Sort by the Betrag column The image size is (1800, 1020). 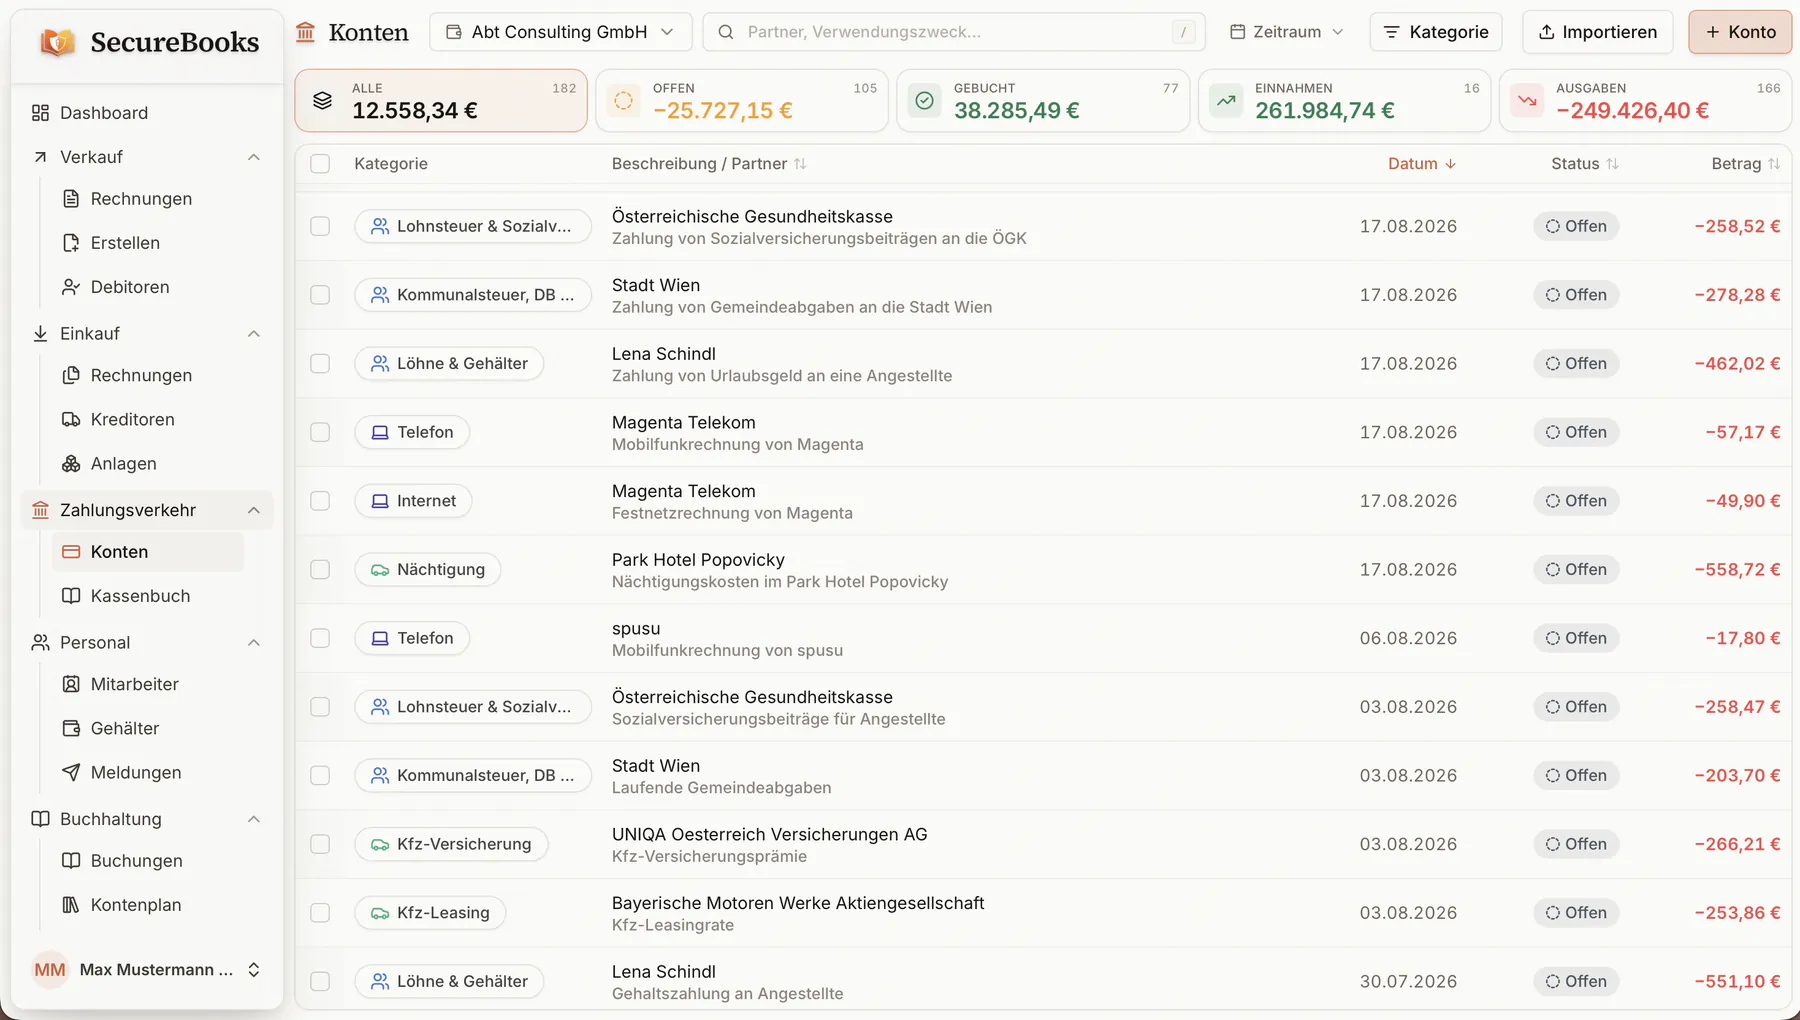coord(1745,164)
